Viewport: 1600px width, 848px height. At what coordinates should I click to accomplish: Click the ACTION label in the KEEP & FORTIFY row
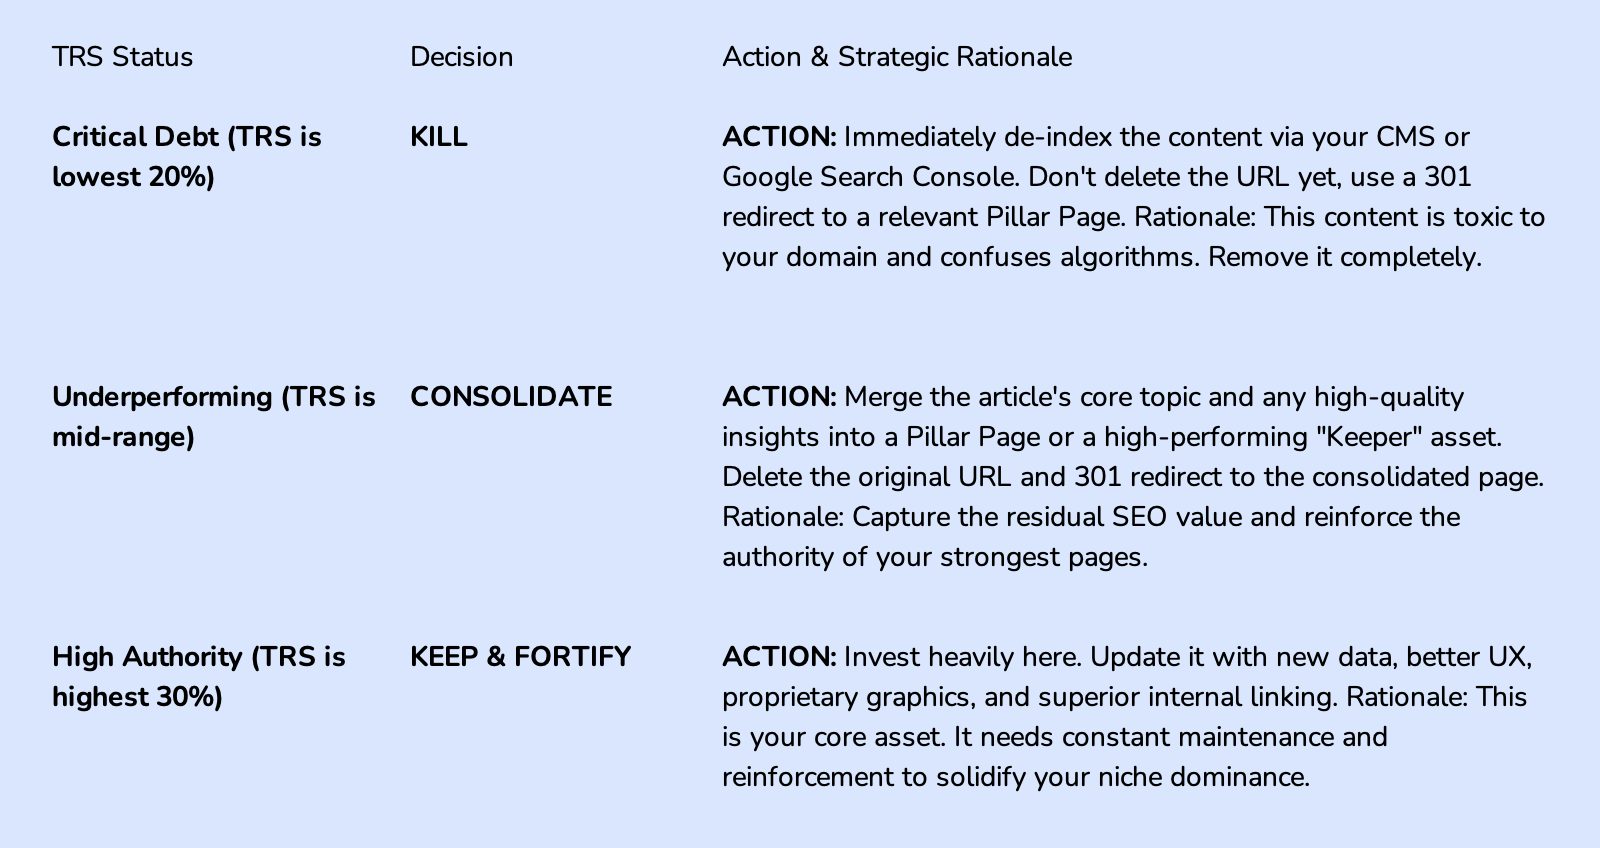tap(779, 657)
